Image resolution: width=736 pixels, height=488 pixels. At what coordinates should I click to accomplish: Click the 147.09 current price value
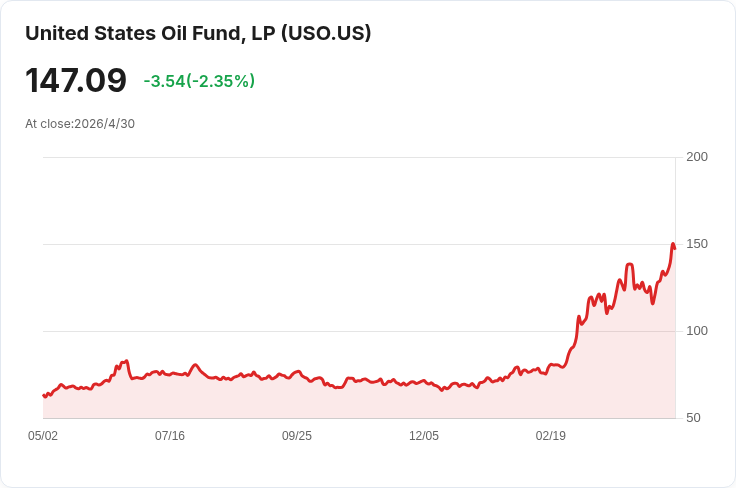(76, 80)
